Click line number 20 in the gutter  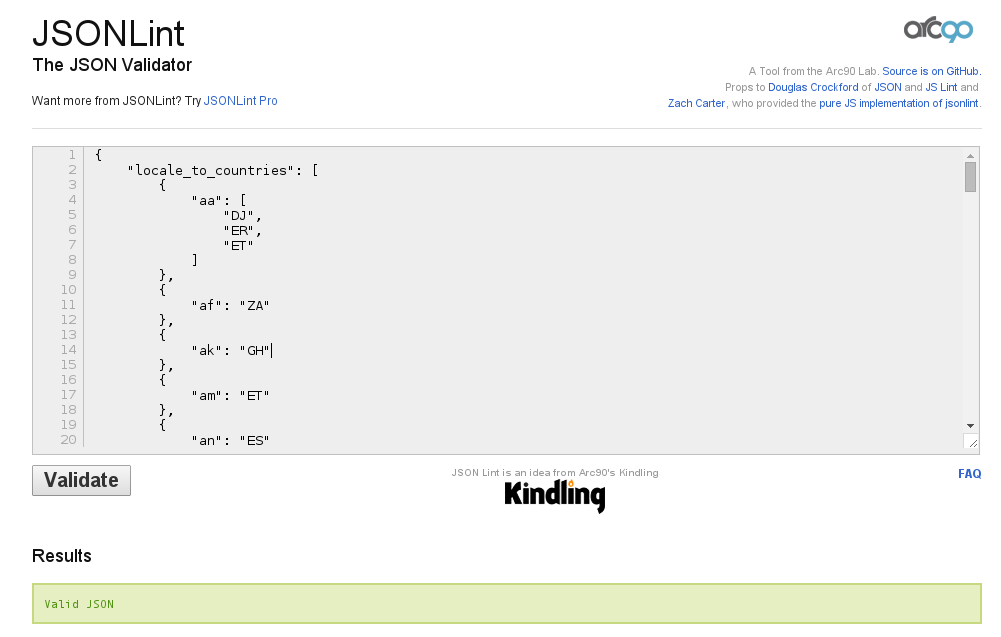(x=68, y=440)
